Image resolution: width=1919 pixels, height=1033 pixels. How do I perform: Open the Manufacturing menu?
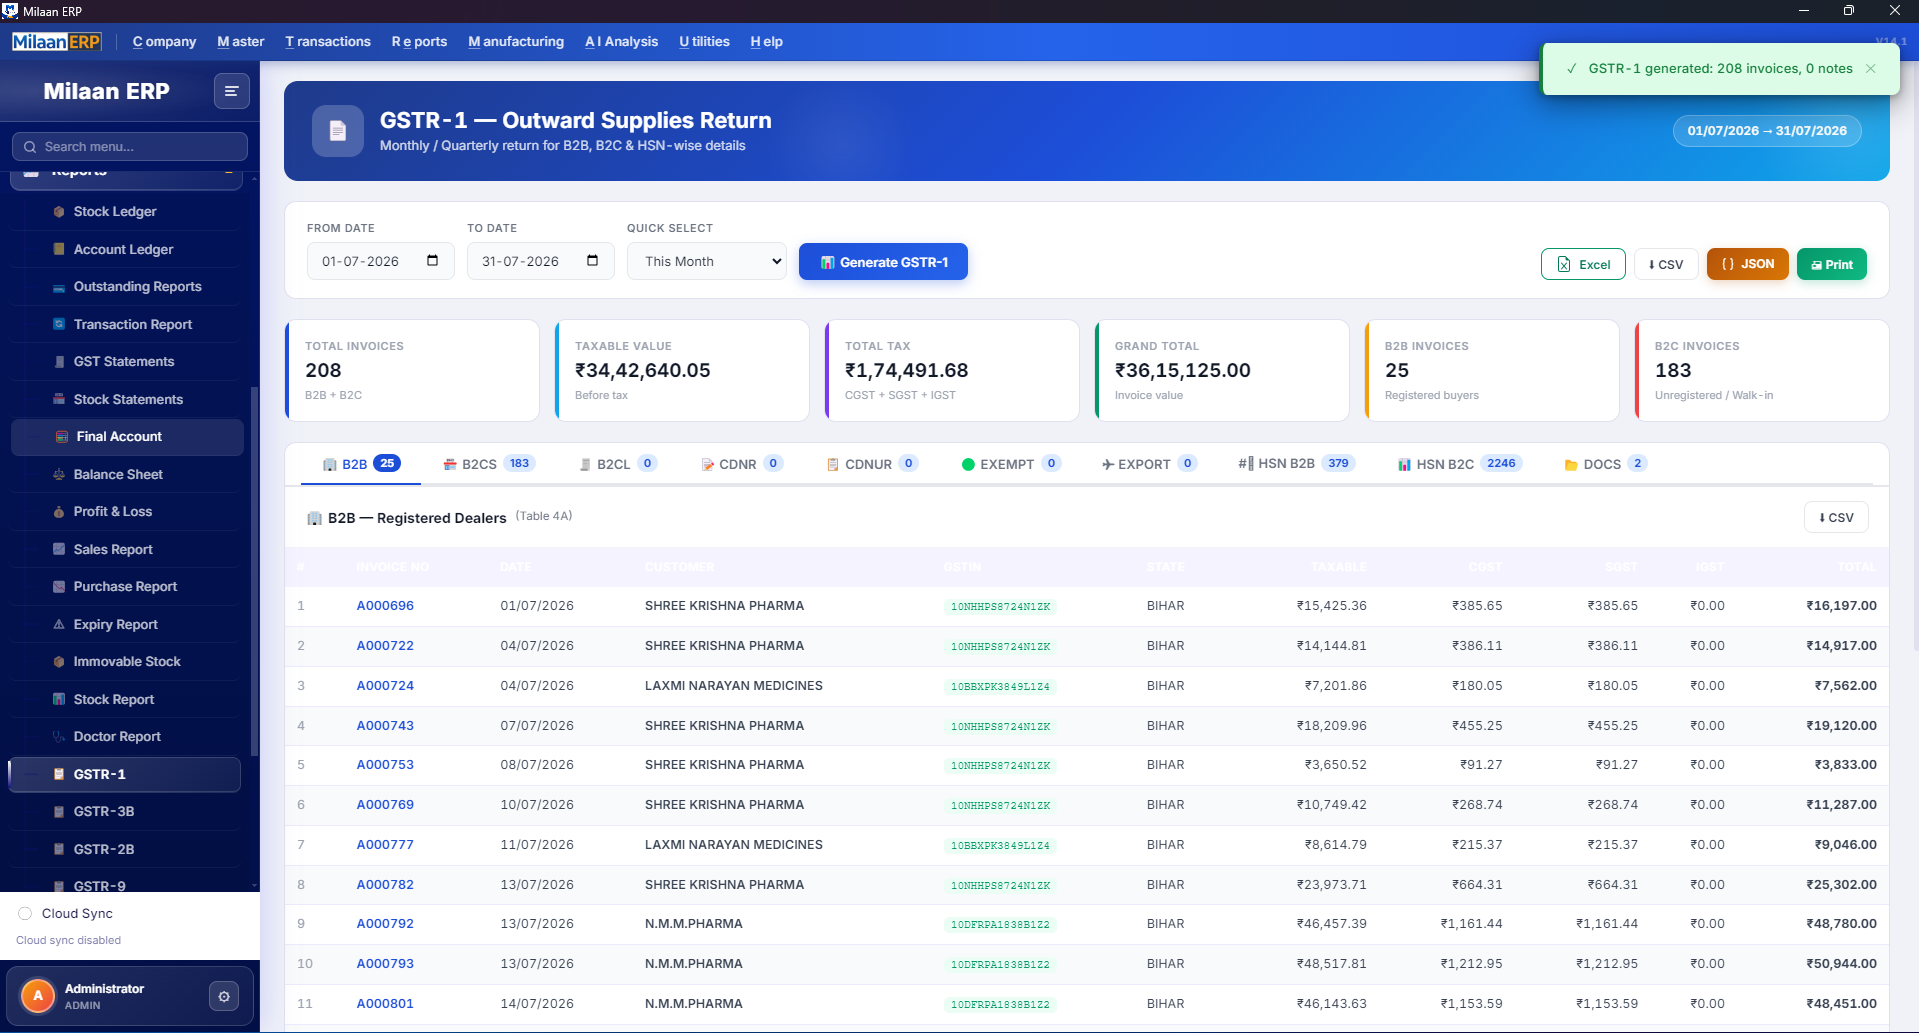click(516, 42)
